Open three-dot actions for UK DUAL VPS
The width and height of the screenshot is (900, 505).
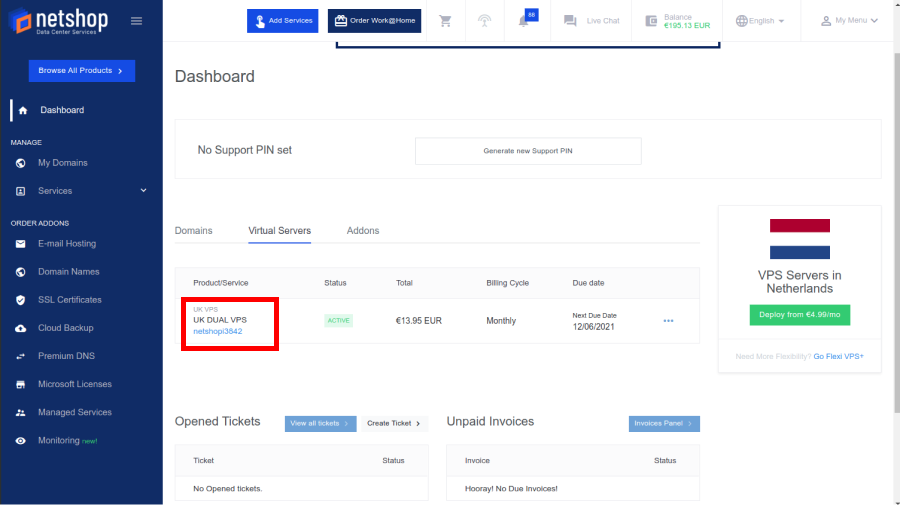click(668, 321)
